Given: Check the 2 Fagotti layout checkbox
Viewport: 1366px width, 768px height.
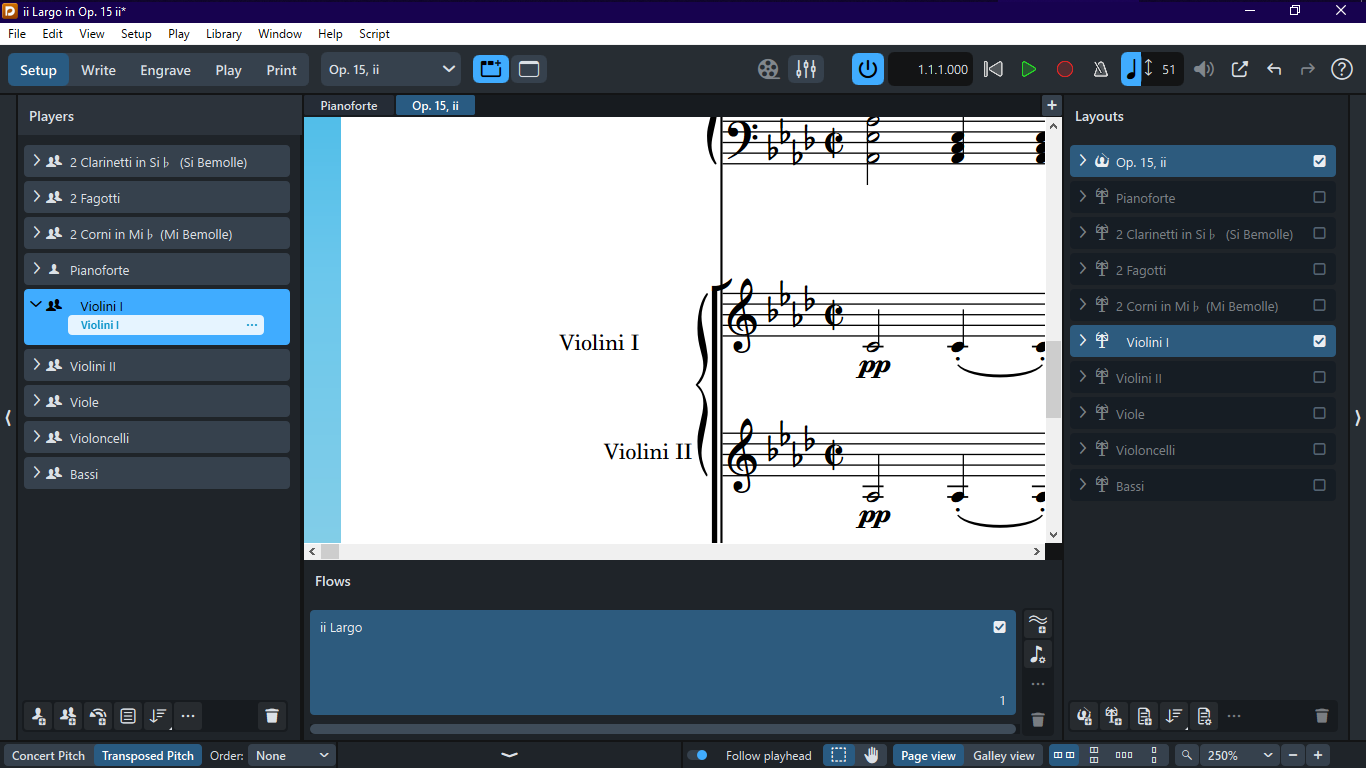Looking at the screenshot, I should pos(1319,269).
